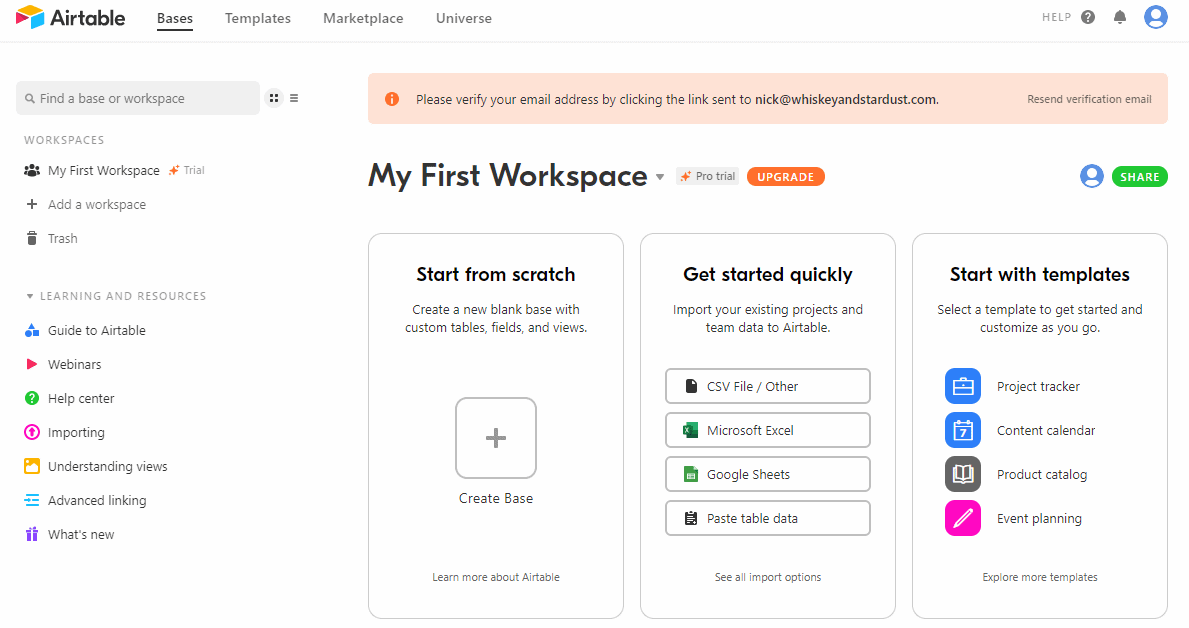Import from Microsoft Excel

pyautogui.click(x=768, y=430)
